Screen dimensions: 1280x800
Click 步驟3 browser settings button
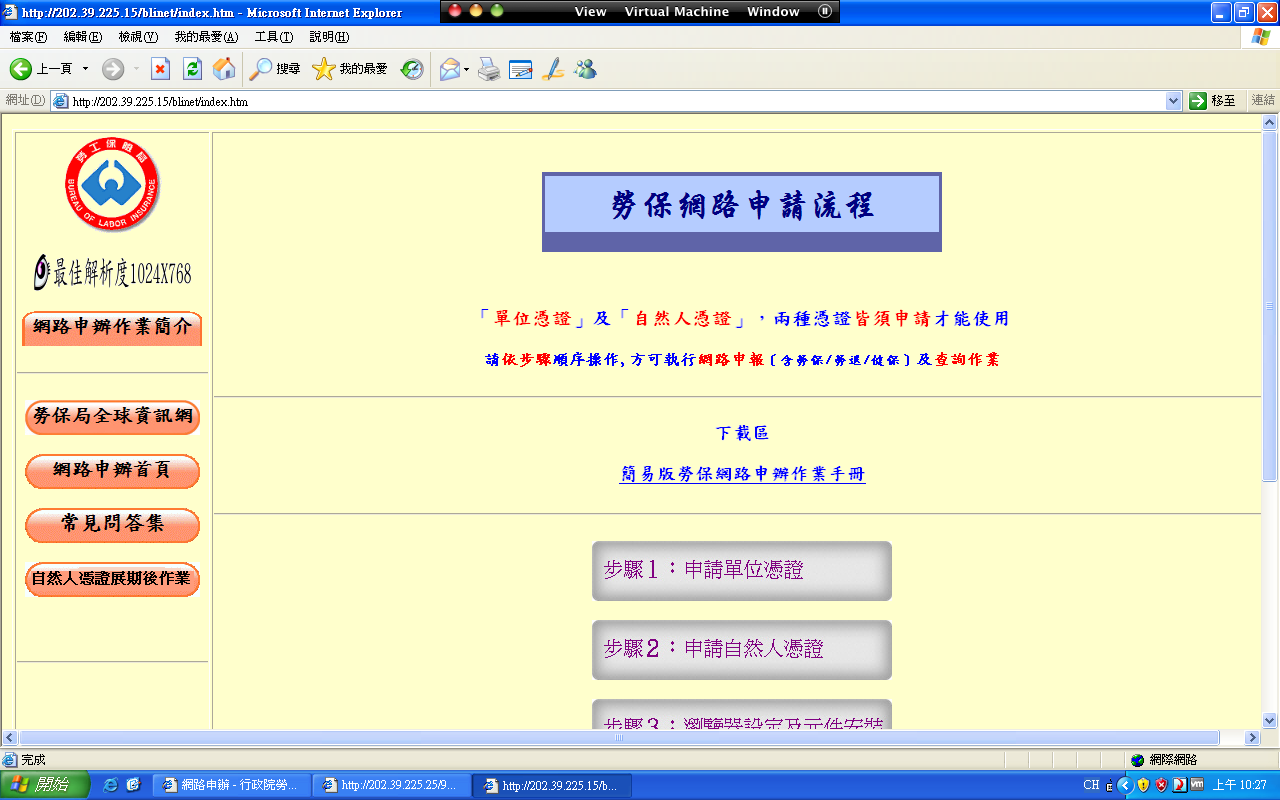click(x=742, y=715)
